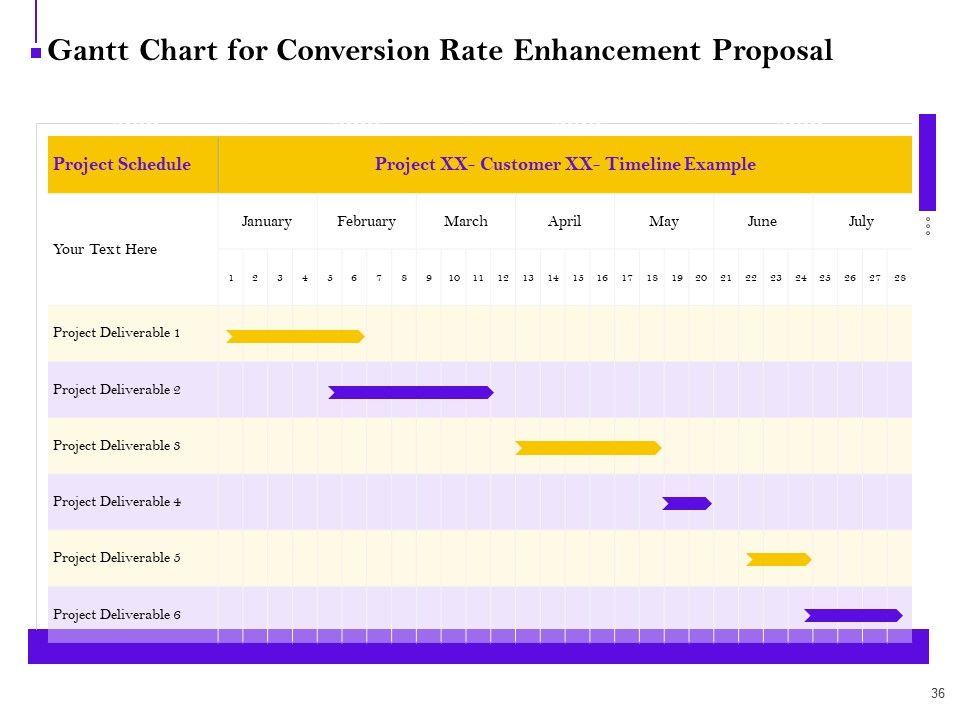Screen dimensions: 960x720
Task: Click the Project Deliverable 6 row label
Action: pyautogui.click(x=116, y=614)
